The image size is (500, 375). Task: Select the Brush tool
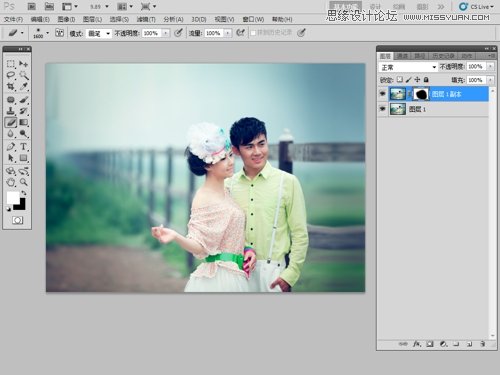point(23,100)
